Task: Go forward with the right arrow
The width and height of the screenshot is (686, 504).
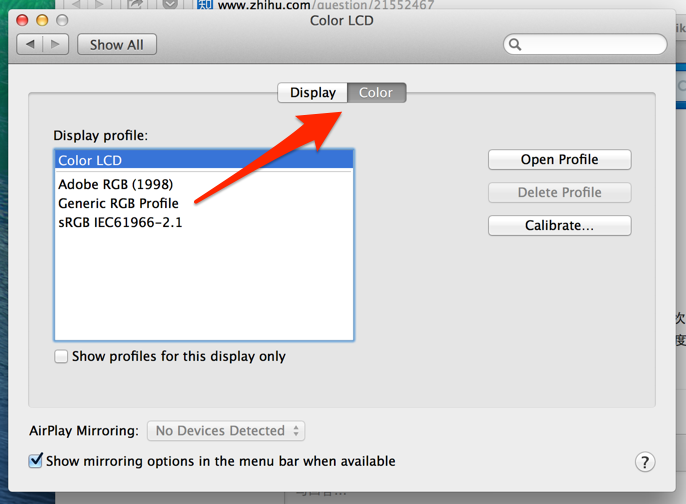Action: tap(56, 44)
